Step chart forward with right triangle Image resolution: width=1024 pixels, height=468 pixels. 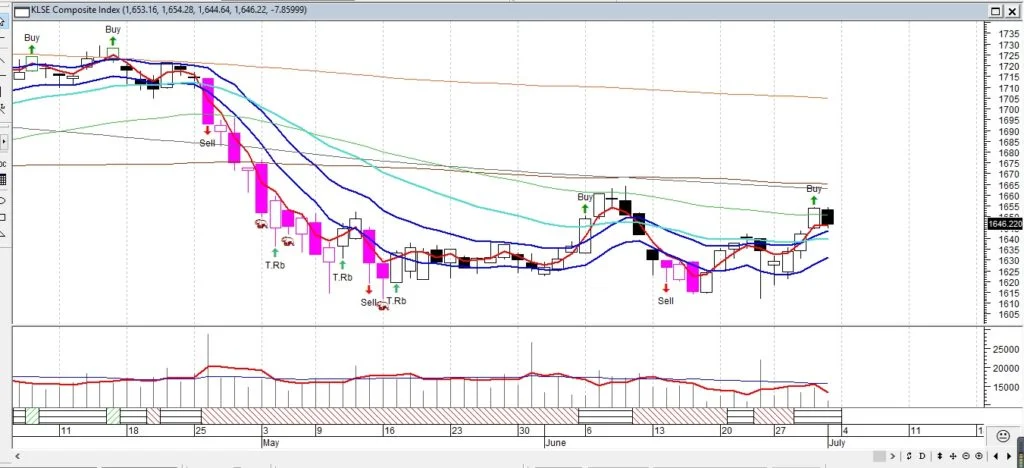click(x=1009, y=456)
